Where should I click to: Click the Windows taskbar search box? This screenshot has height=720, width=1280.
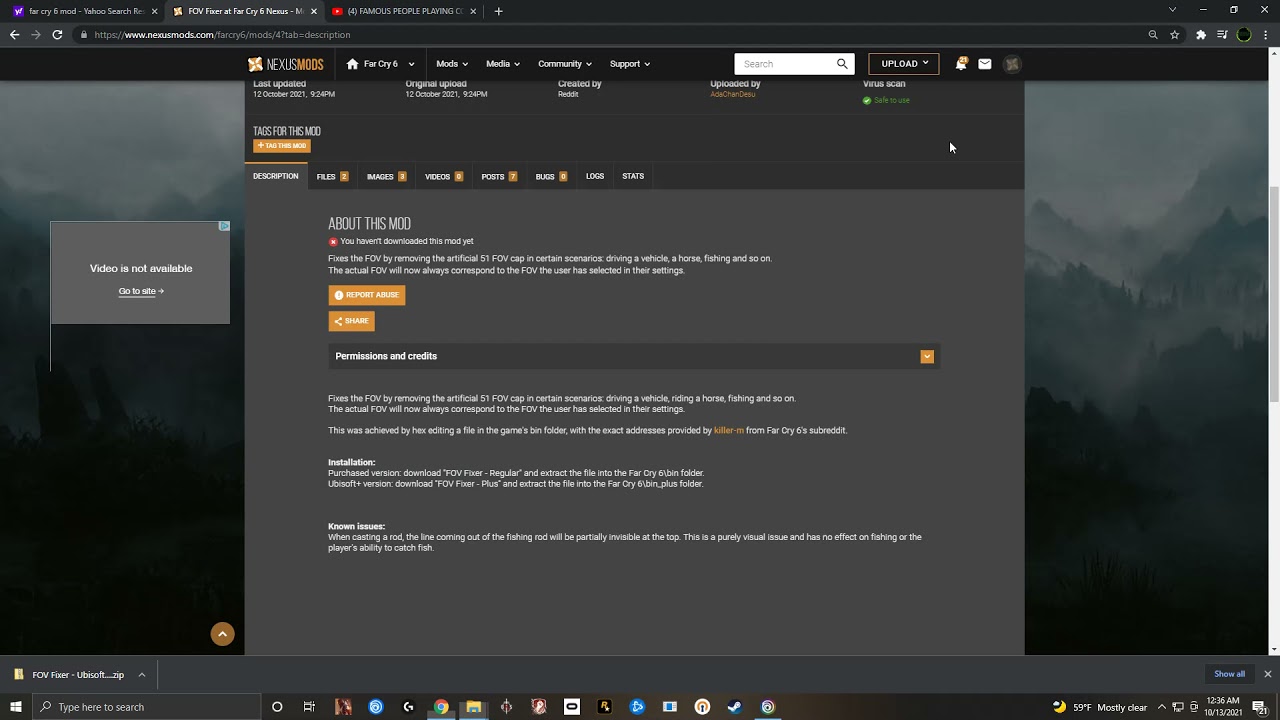147,707
